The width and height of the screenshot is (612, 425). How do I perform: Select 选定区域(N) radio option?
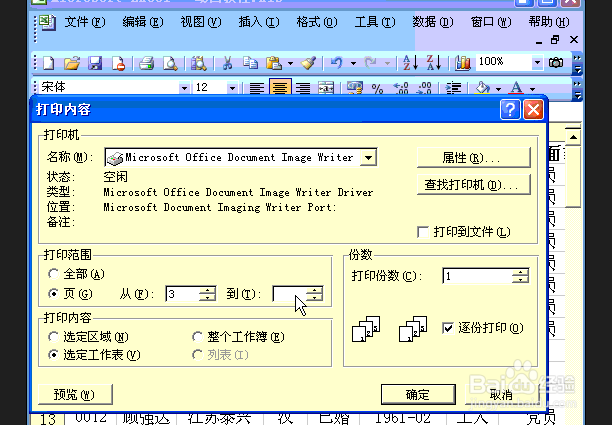click(x=53, y=336)
